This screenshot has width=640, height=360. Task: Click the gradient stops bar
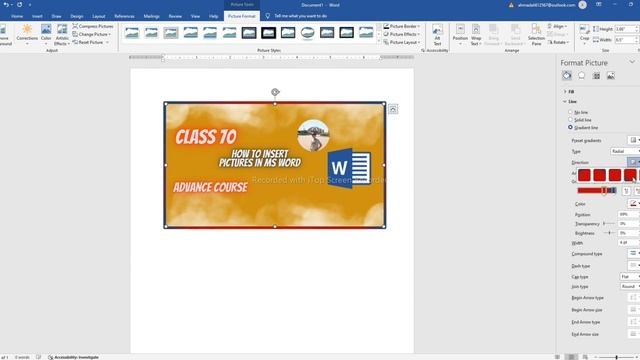click(597, 190)
